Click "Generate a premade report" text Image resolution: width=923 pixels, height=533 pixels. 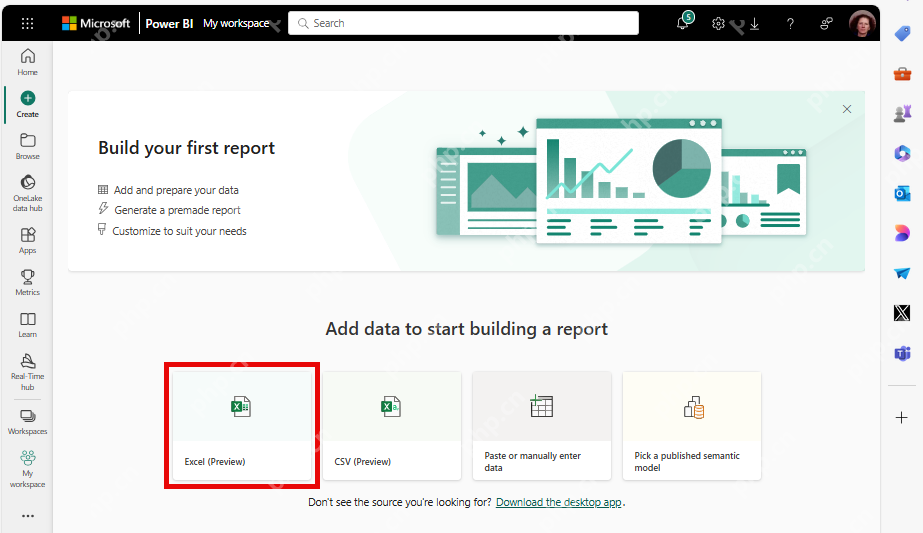coord(177,210)
